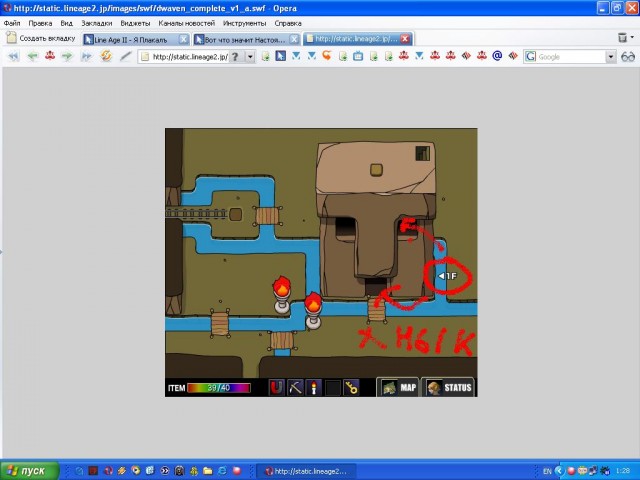The width and height of the screenshot is (640, 480).
Task: Click the right flaming torch in game
Action: pos(313,310)
